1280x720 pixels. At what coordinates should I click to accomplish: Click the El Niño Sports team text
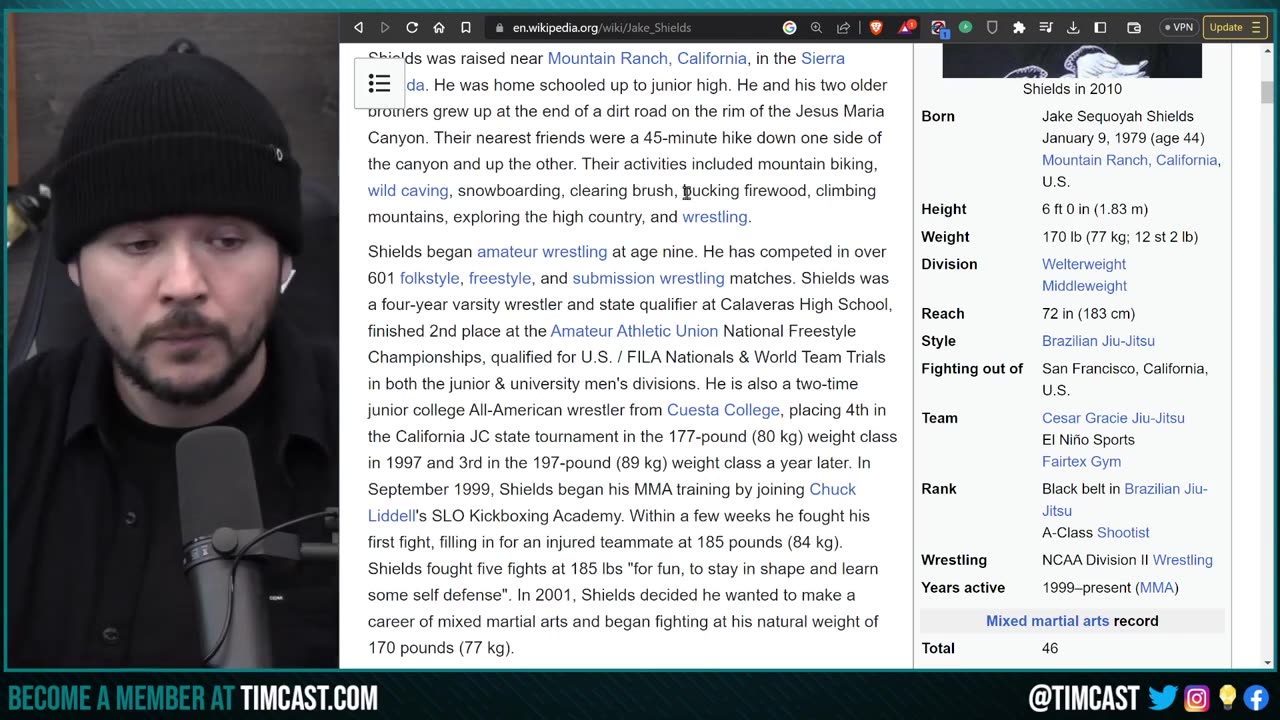coord(1088,439)
